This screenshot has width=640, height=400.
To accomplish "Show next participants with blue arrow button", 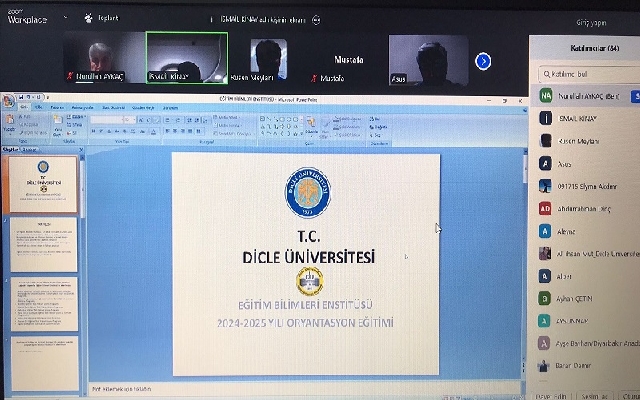I will point(483,61).
